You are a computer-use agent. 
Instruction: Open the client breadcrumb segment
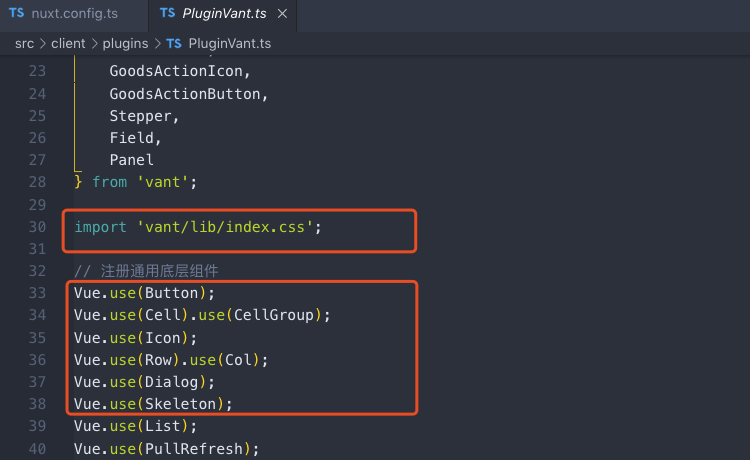(x=68, y=44)
